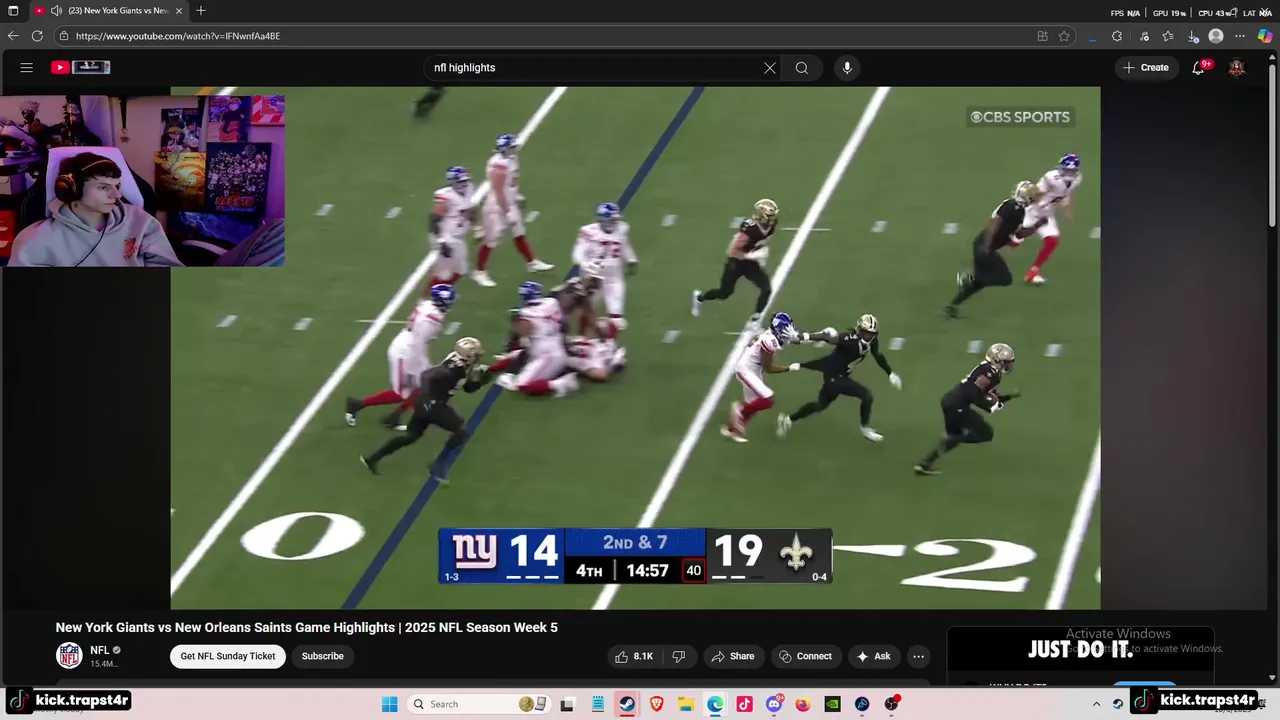Open the YouTube guide hamburger menu
Screen dimensions: 1280x720
[x=27, y=67]
